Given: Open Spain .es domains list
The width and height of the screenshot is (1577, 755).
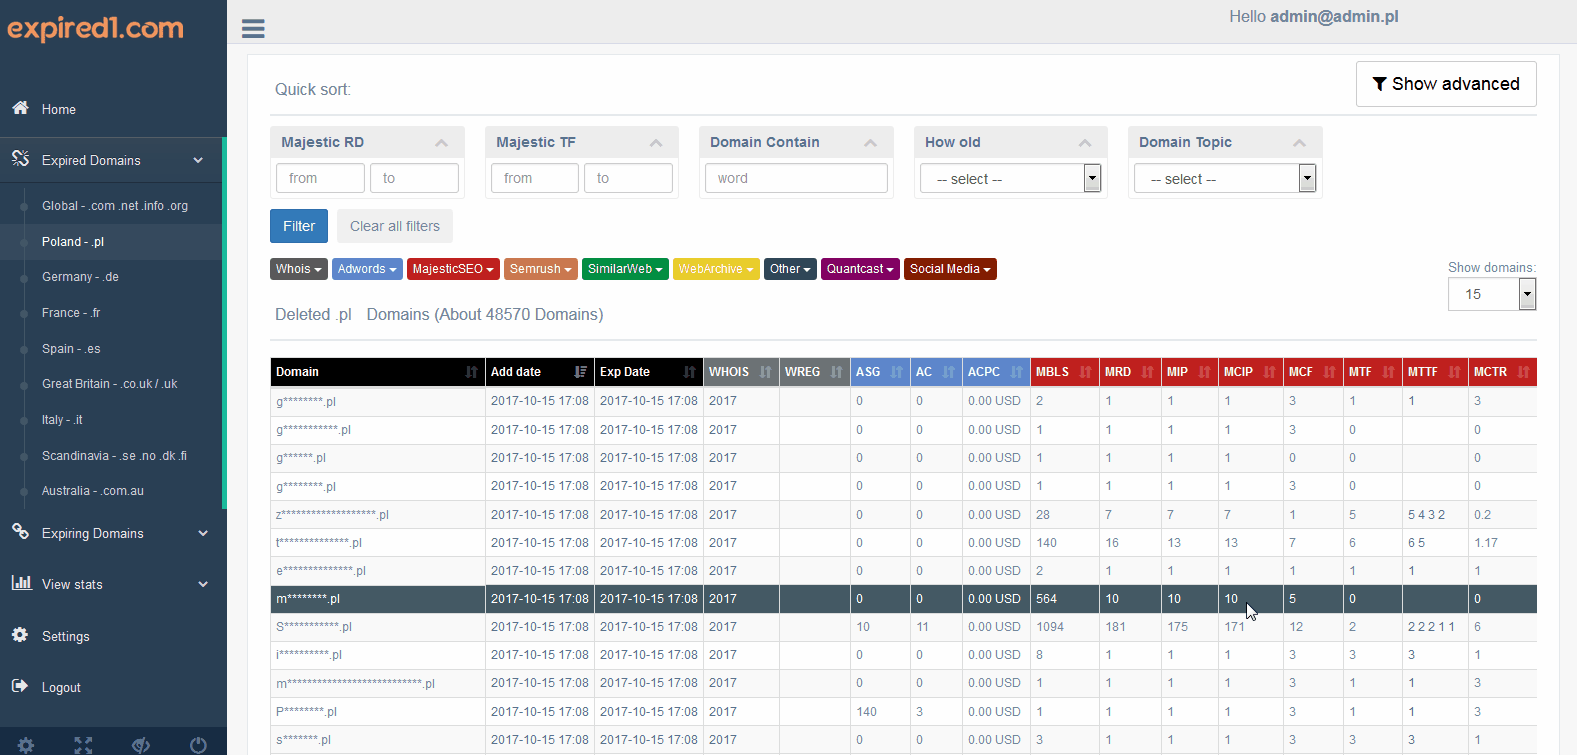Looking at the screenshot, I should point(71,349).
